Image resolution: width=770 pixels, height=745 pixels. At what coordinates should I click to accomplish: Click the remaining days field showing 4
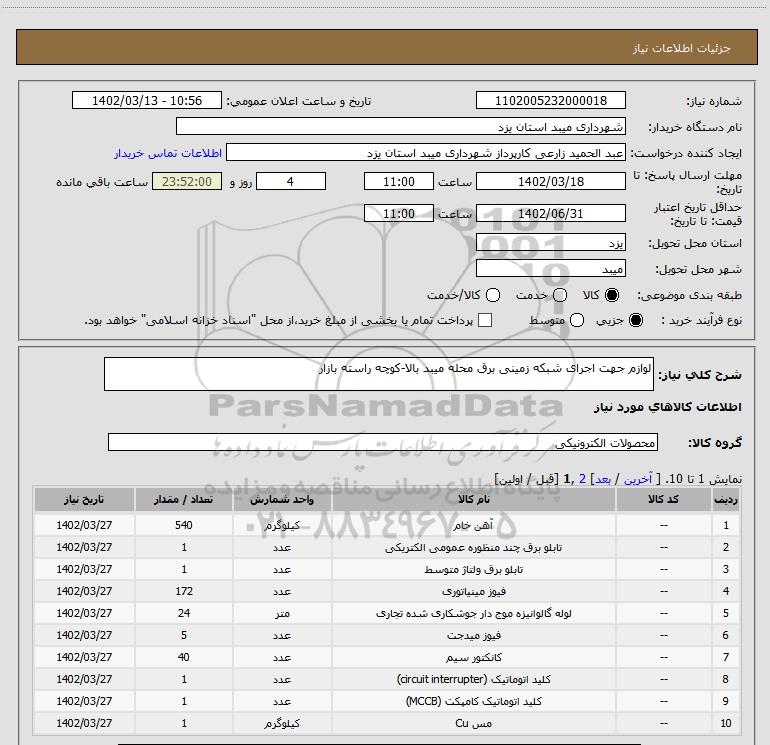click(291, 181)
